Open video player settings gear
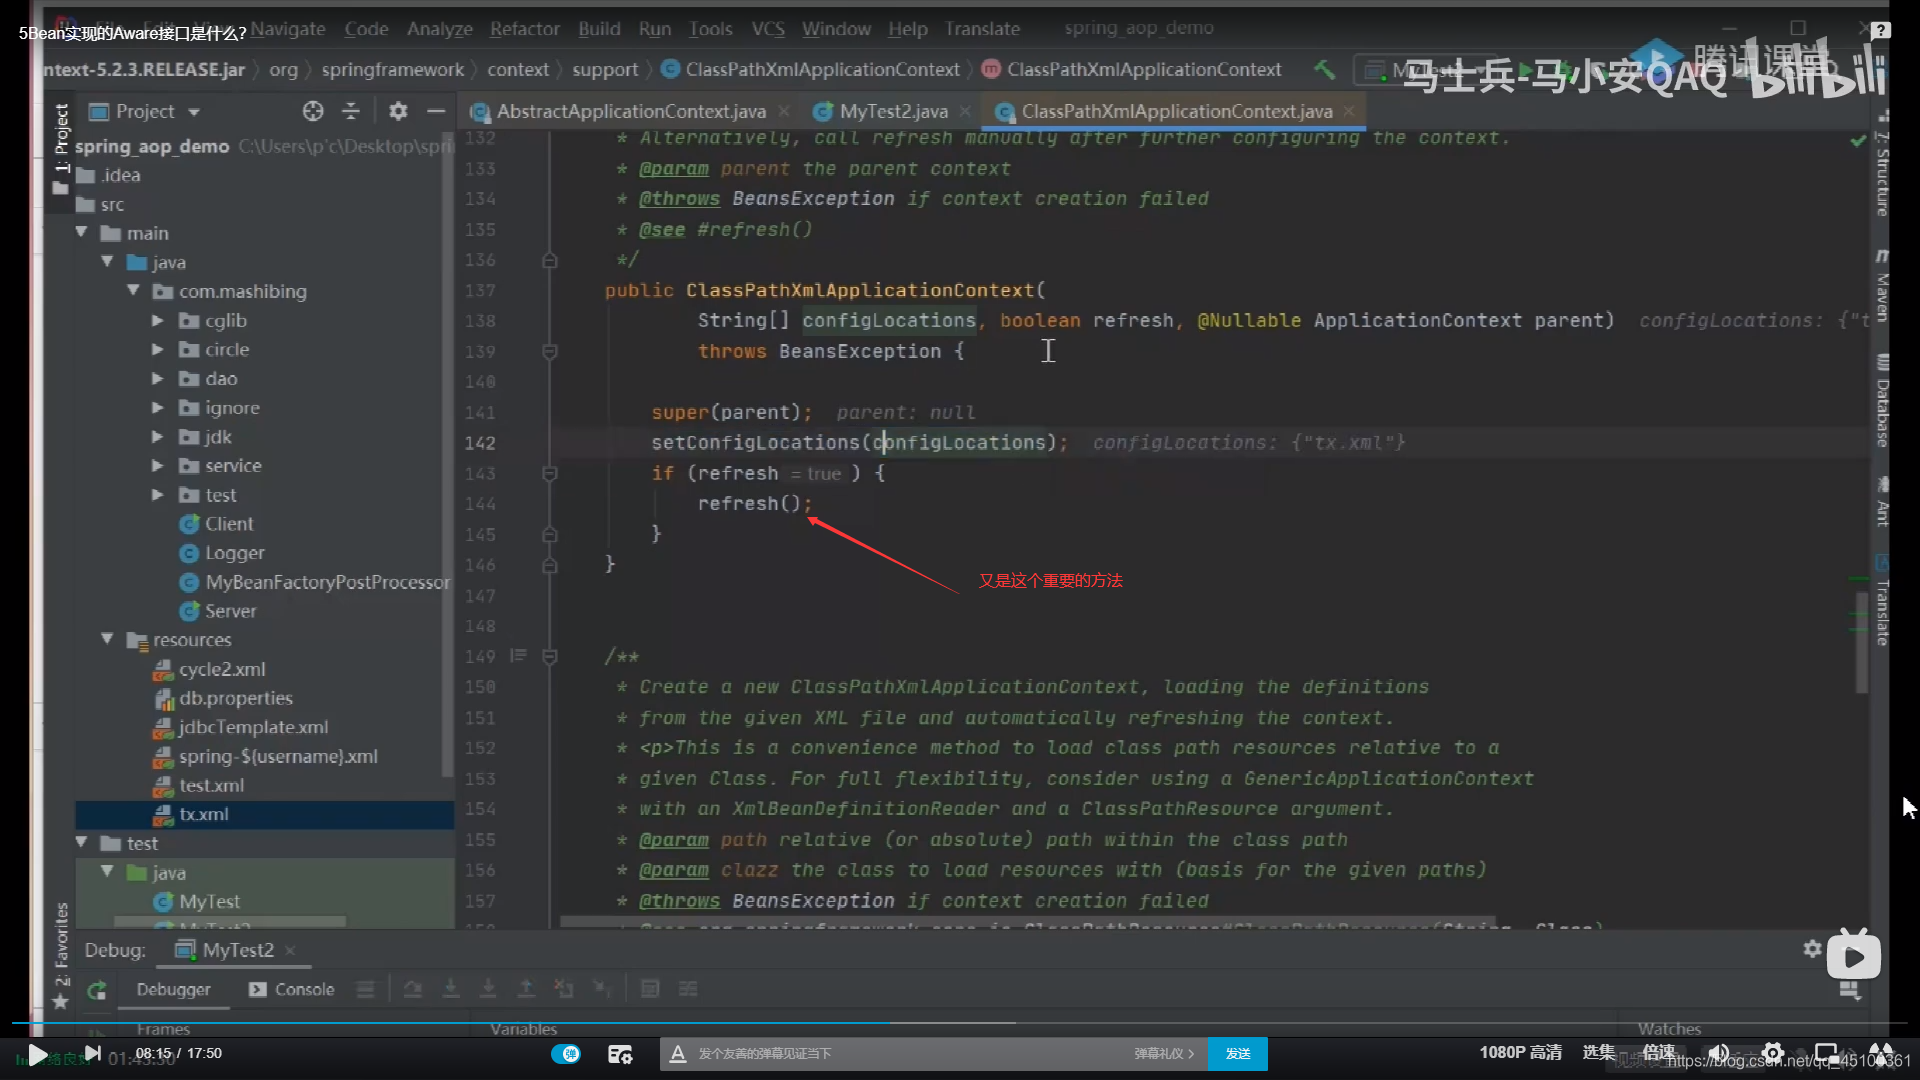Screen dimensions: 1920x1080 pos(1773,1053)
